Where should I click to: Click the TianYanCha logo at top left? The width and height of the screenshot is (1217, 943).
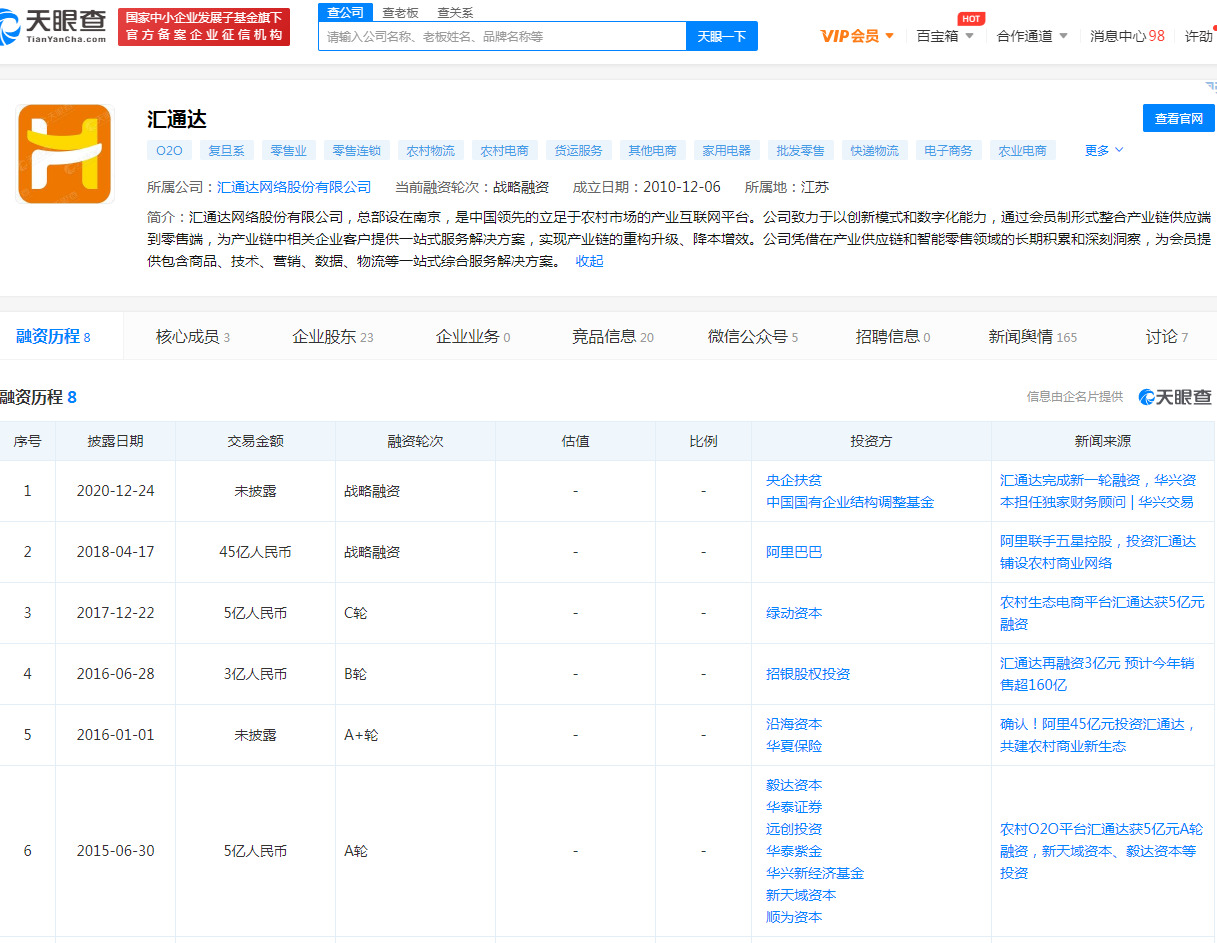(x=54, y=27)
